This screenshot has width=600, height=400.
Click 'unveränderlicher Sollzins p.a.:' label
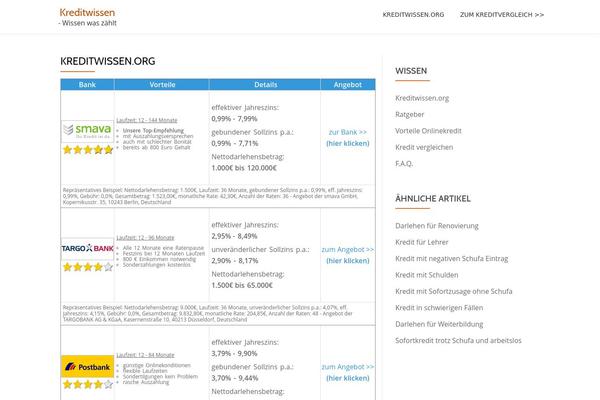(260, 250)
